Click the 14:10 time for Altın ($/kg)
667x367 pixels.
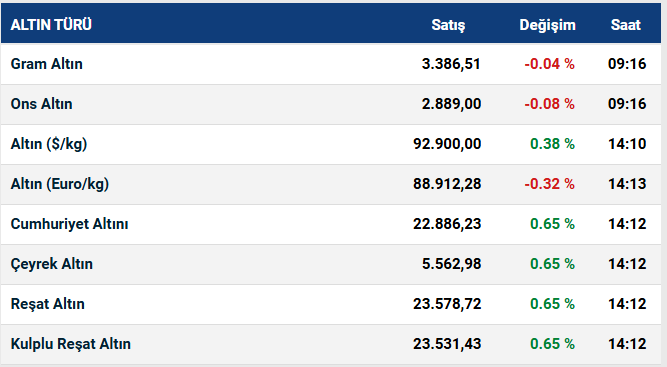pyautogui.click(x=627, y=144)
